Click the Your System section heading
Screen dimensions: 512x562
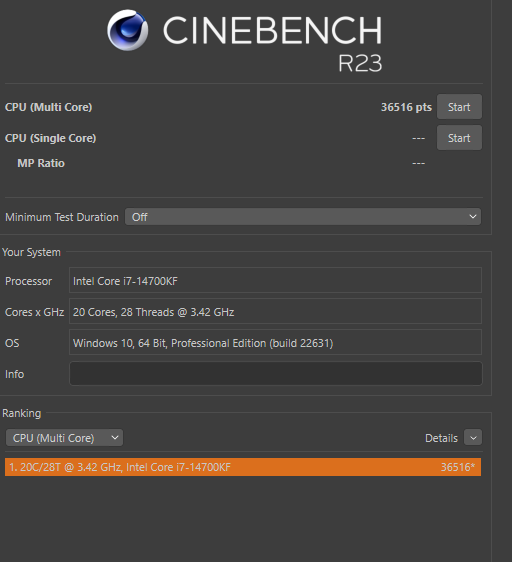(32, 252)
